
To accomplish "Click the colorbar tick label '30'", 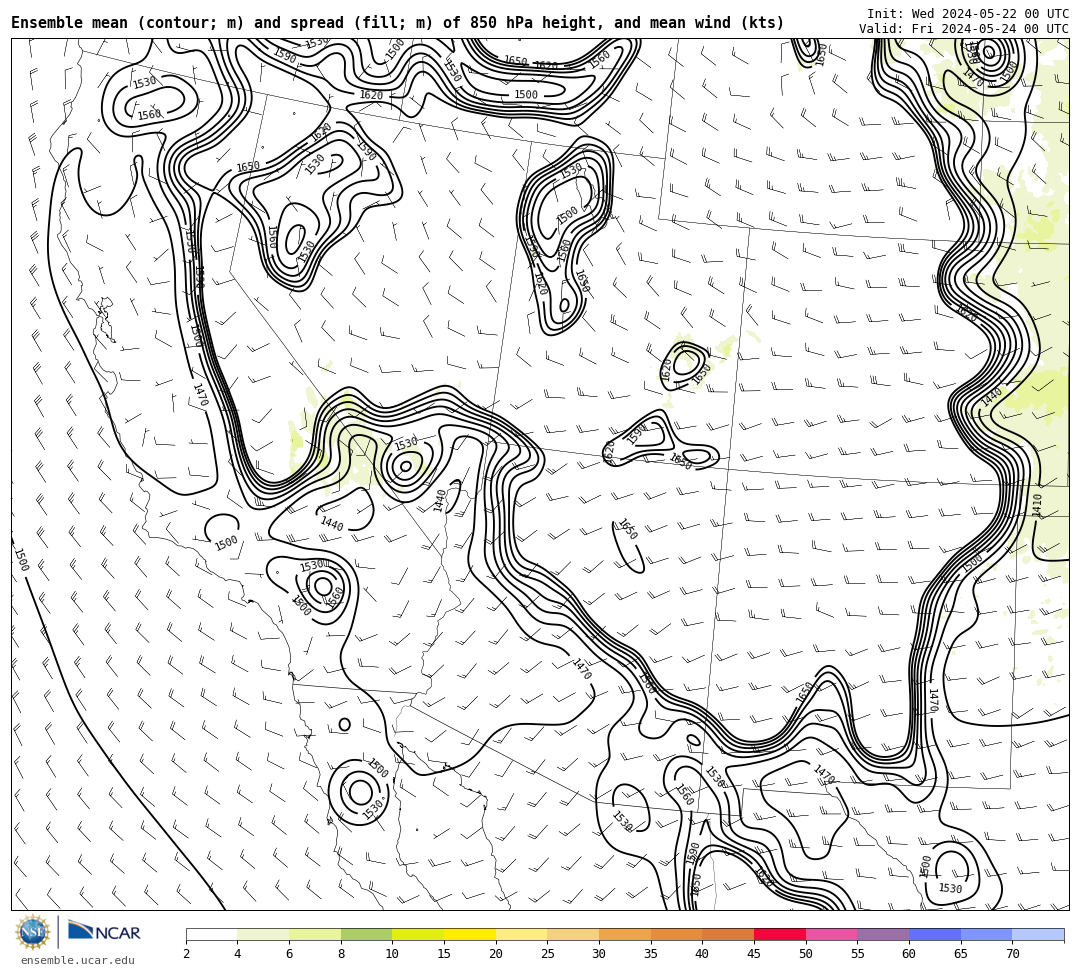I will (599, 954).
